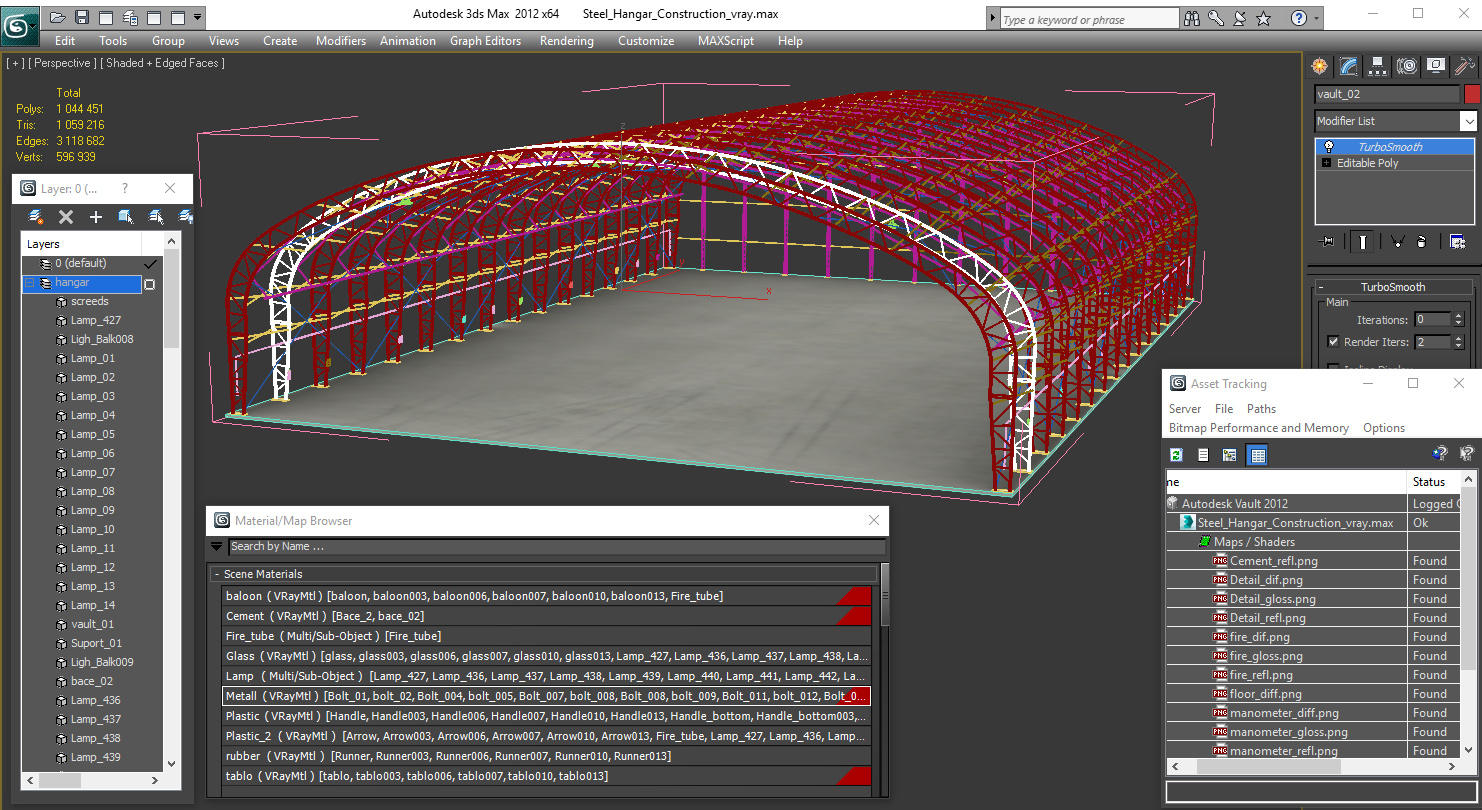
Task: Click the keyword search field in title bar
Action: tap(1090, 19)
